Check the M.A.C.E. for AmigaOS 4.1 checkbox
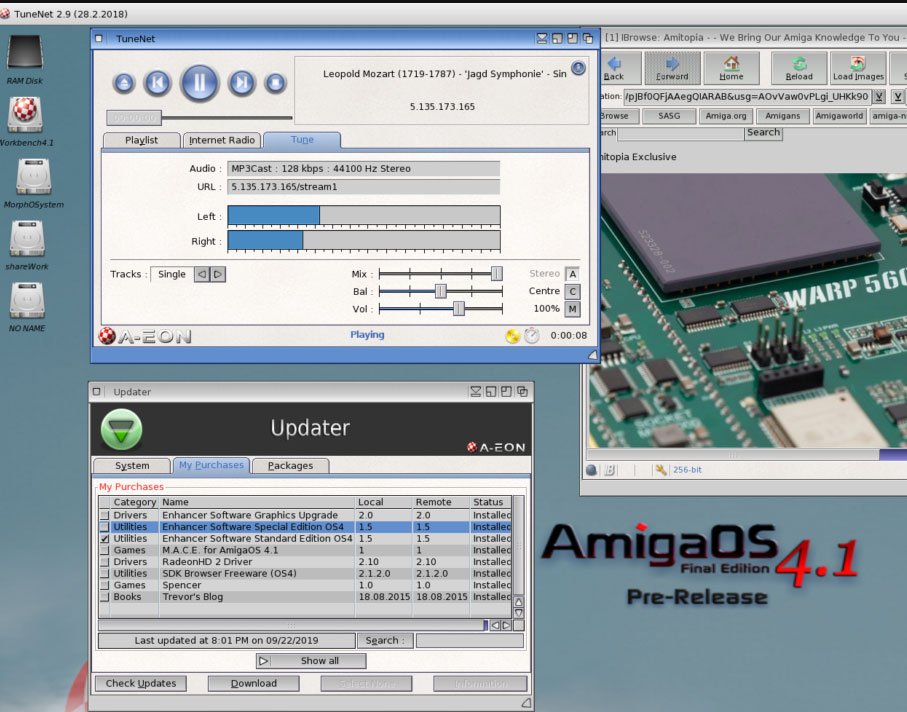Screen dimensions: 907x712 pos(104,550)
